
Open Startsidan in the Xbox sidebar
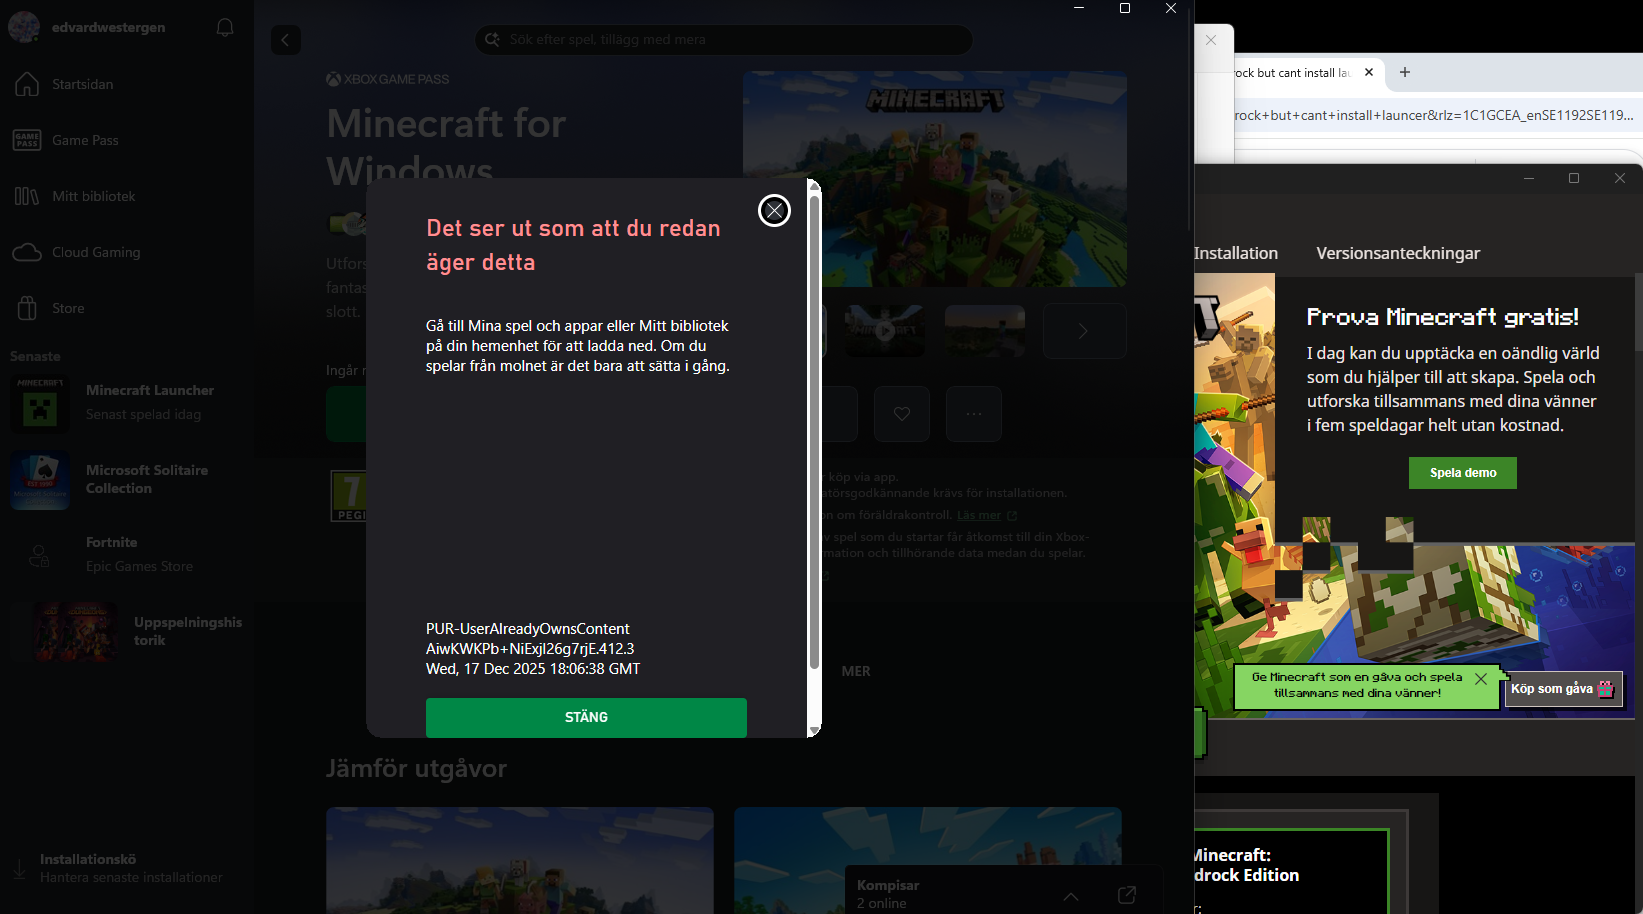click(x=126, y=84)
